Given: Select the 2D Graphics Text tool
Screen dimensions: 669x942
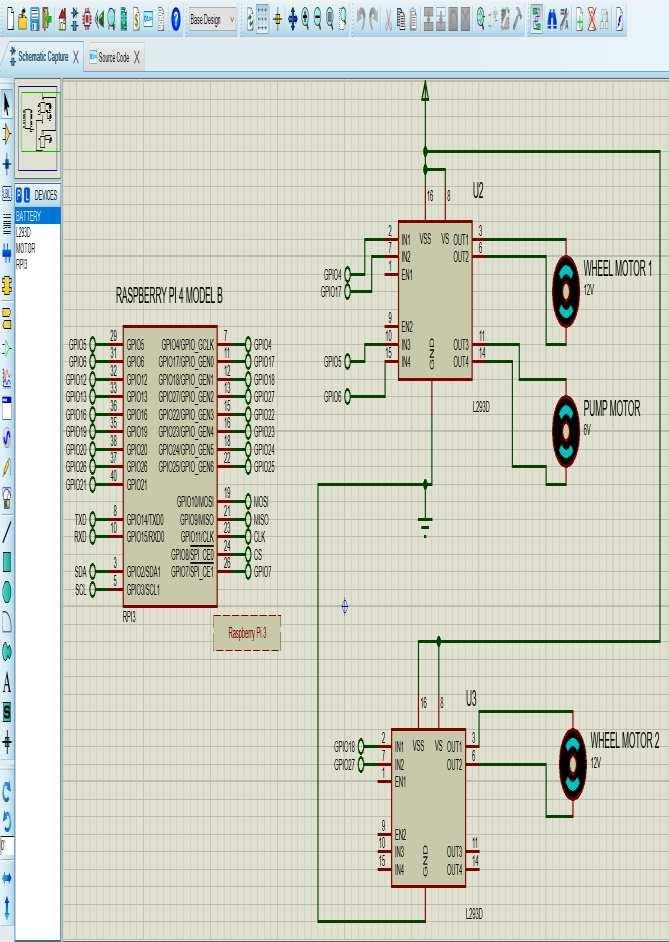Looking at the screenshot, I should pyautogui.click(x=7, y=682).
